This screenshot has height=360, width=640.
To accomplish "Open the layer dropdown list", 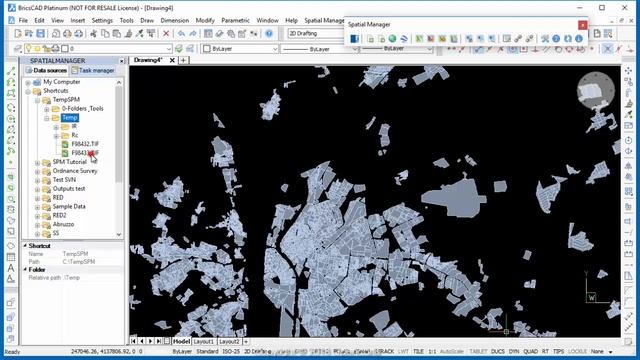I will [169, 49].
